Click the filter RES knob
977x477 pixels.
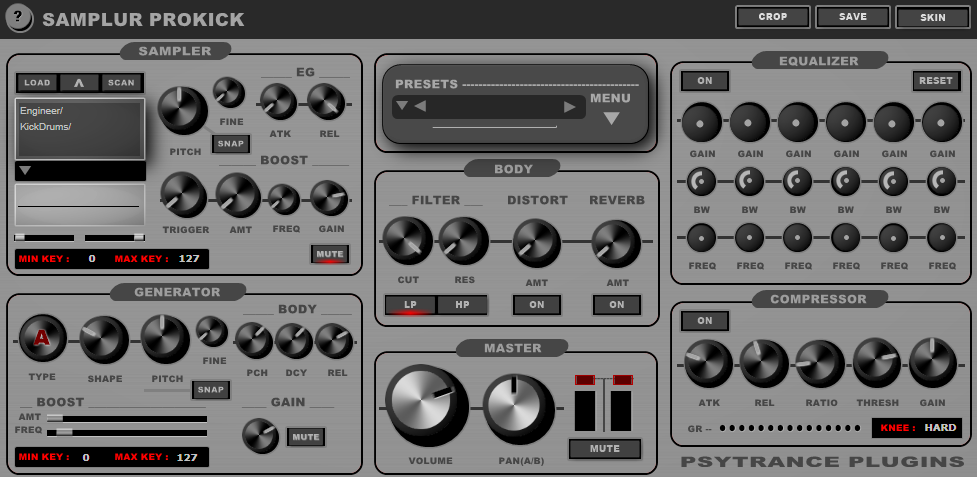464,242
